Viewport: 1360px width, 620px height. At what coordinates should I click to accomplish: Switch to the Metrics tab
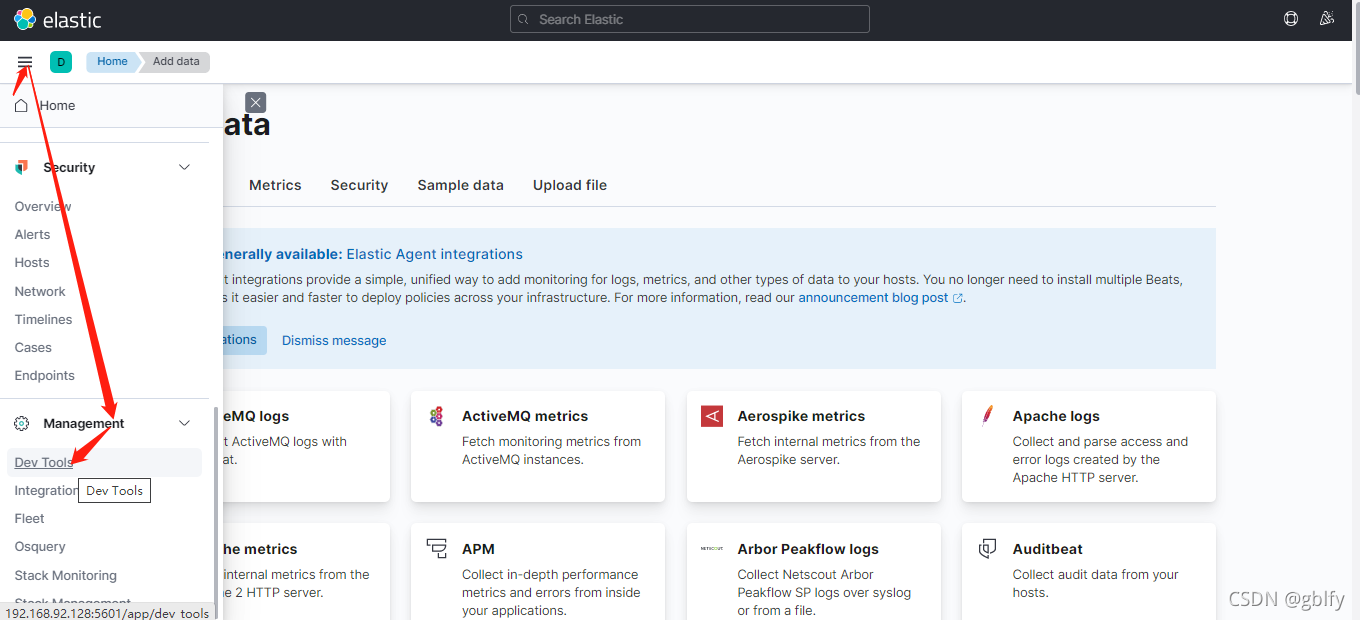[x=275, y=185]
